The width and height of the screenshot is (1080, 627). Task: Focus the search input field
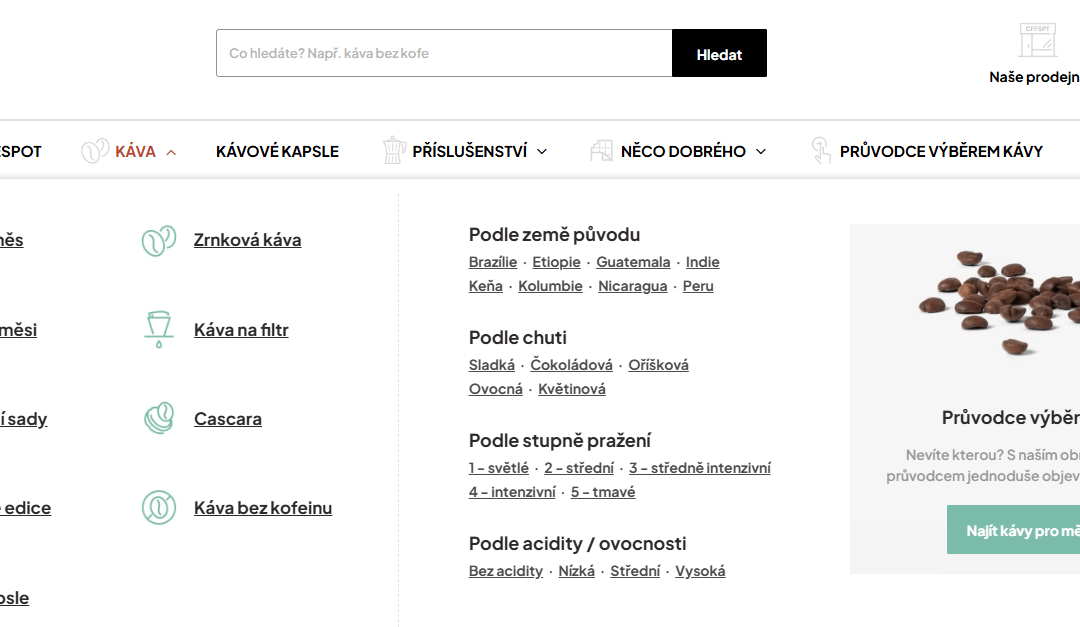(x=444, y=53)
